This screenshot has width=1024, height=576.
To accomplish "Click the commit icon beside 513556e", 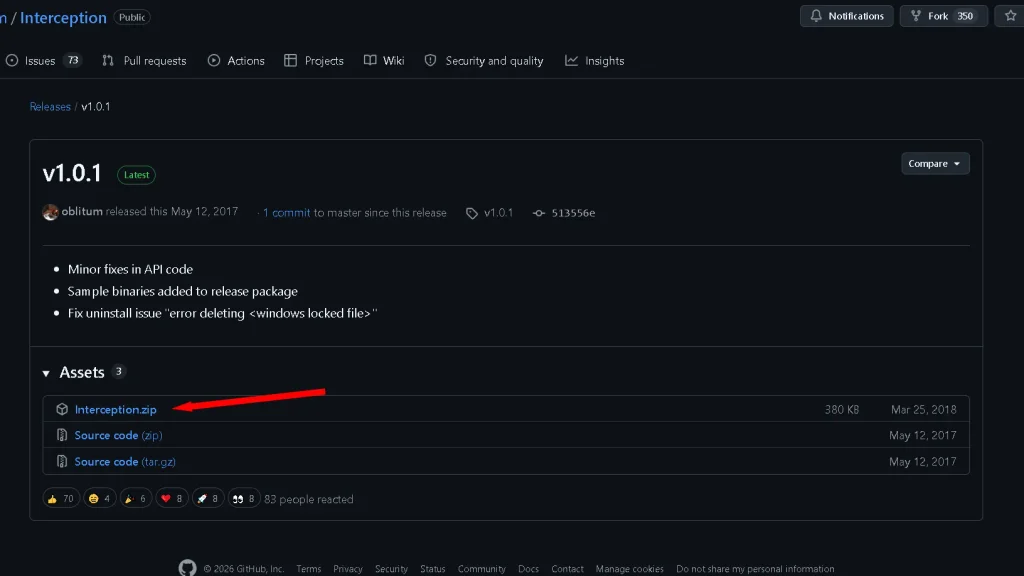I will click(x=538, y=214).
